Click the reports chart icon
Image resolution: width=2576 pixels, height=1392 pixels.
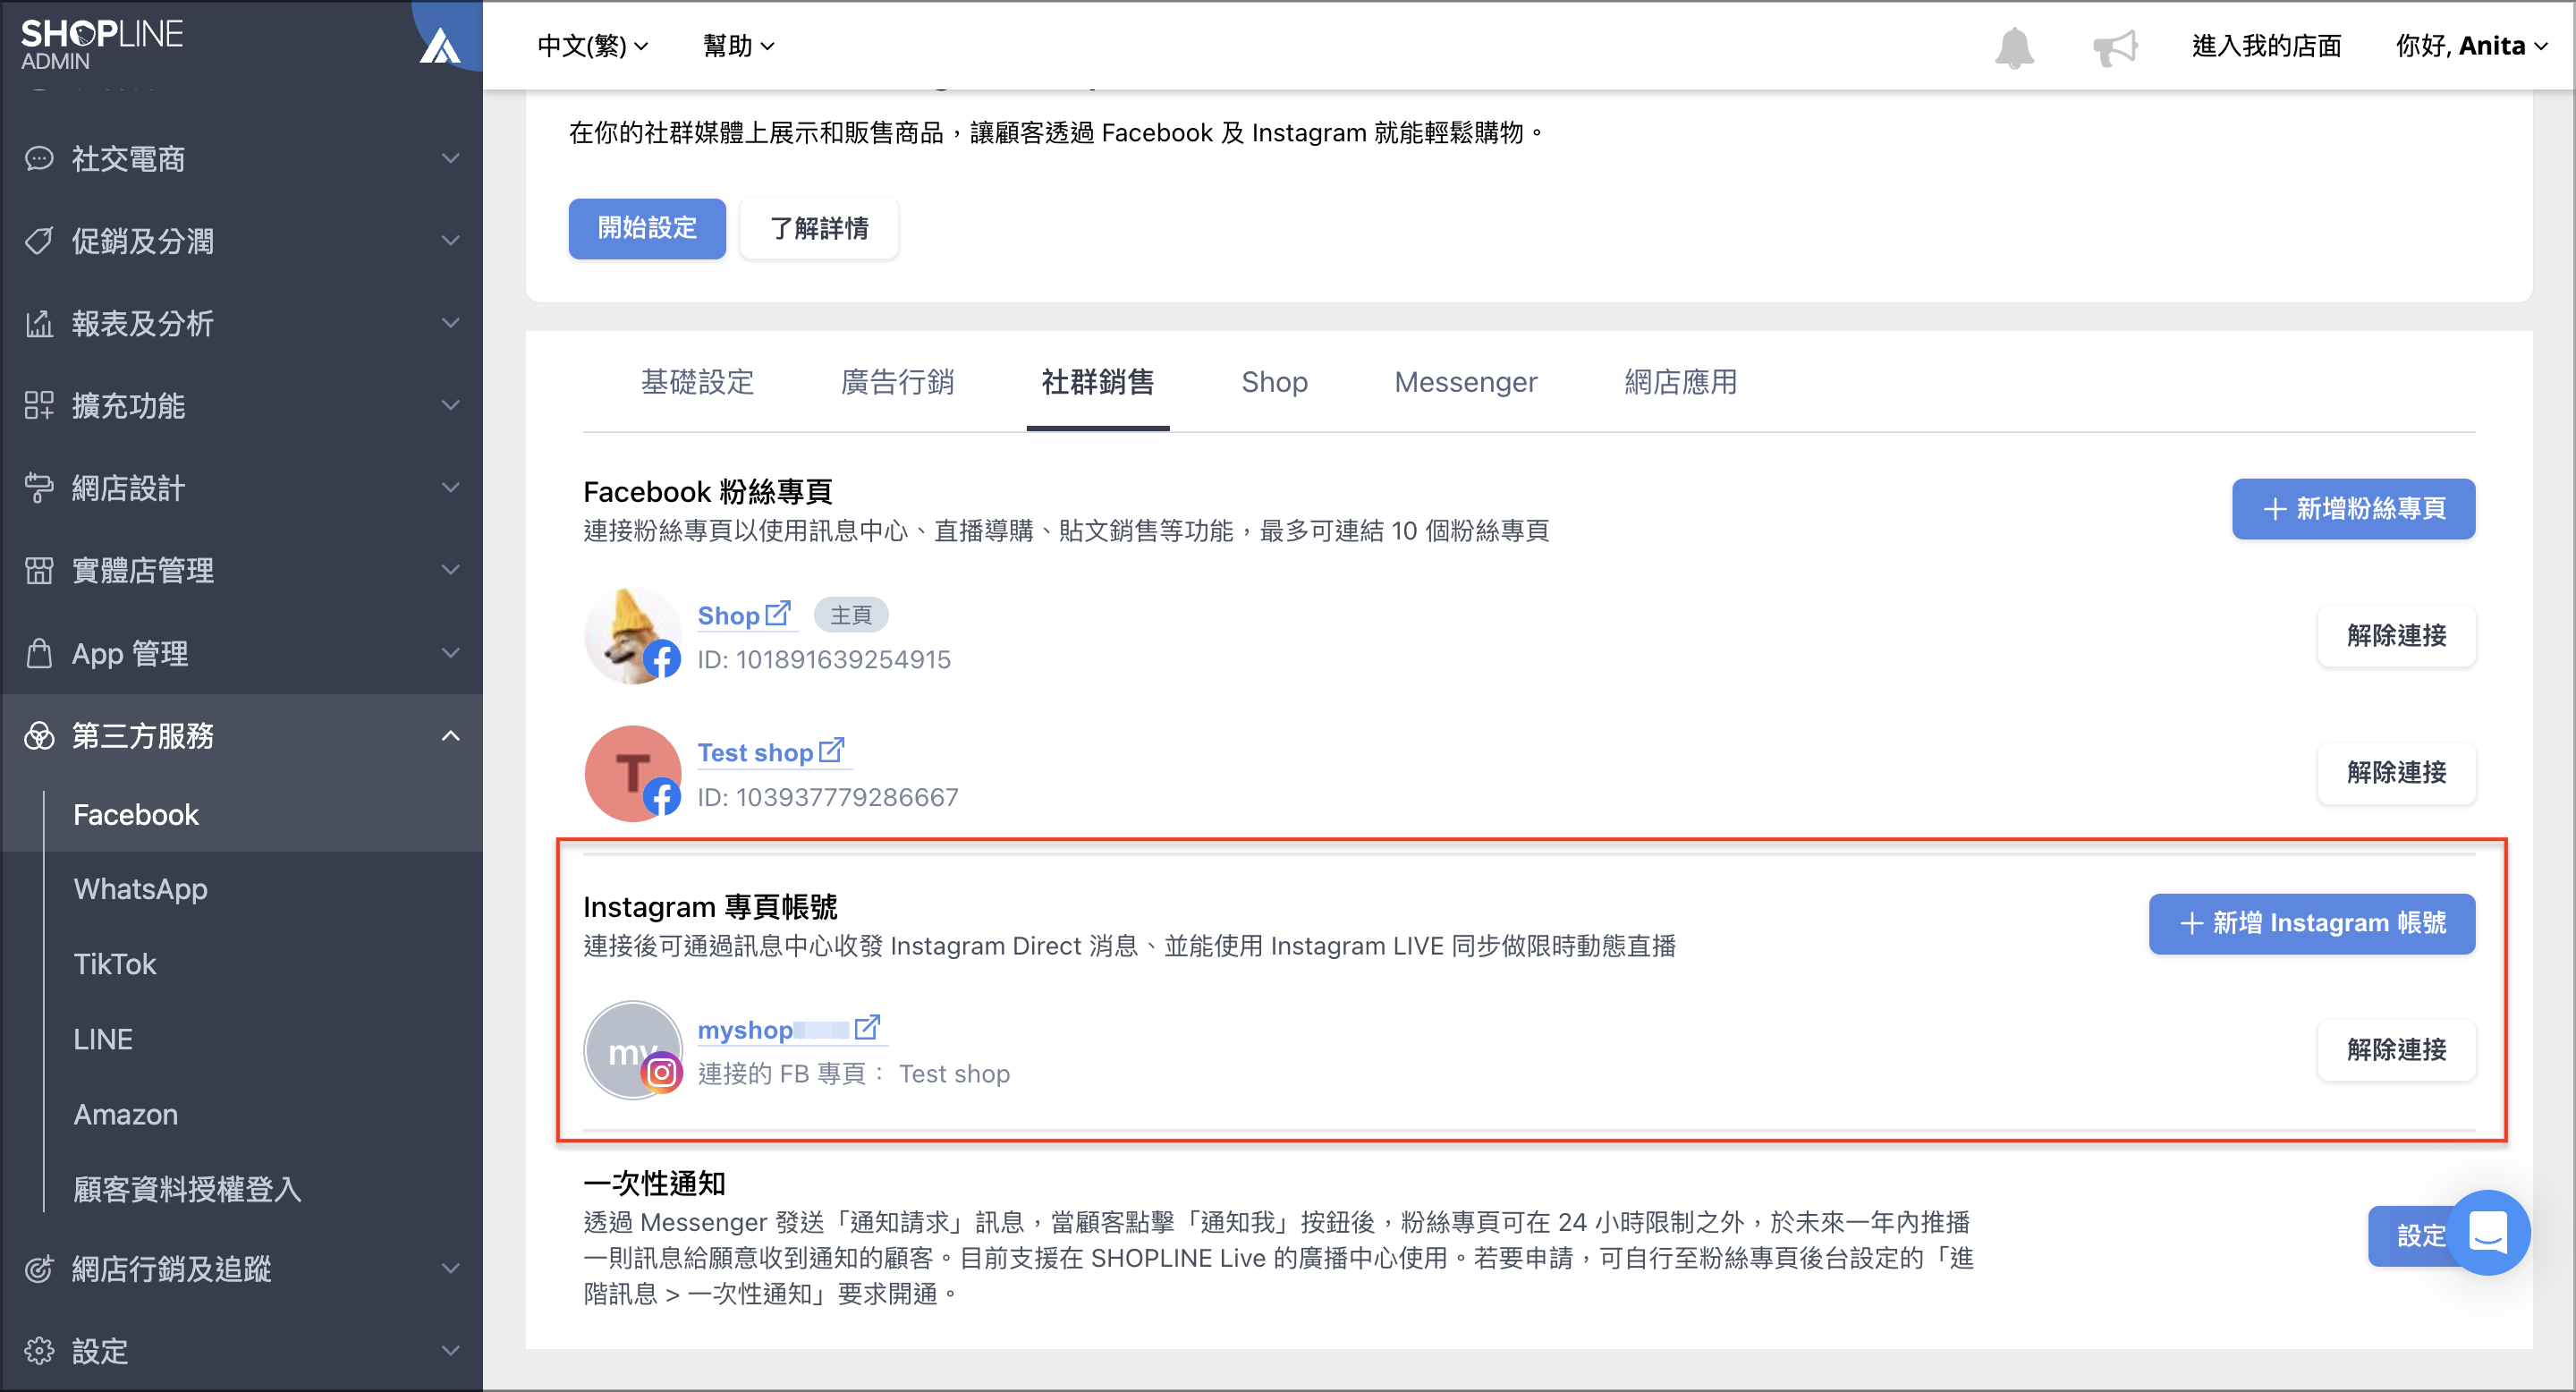coord(39,323)
